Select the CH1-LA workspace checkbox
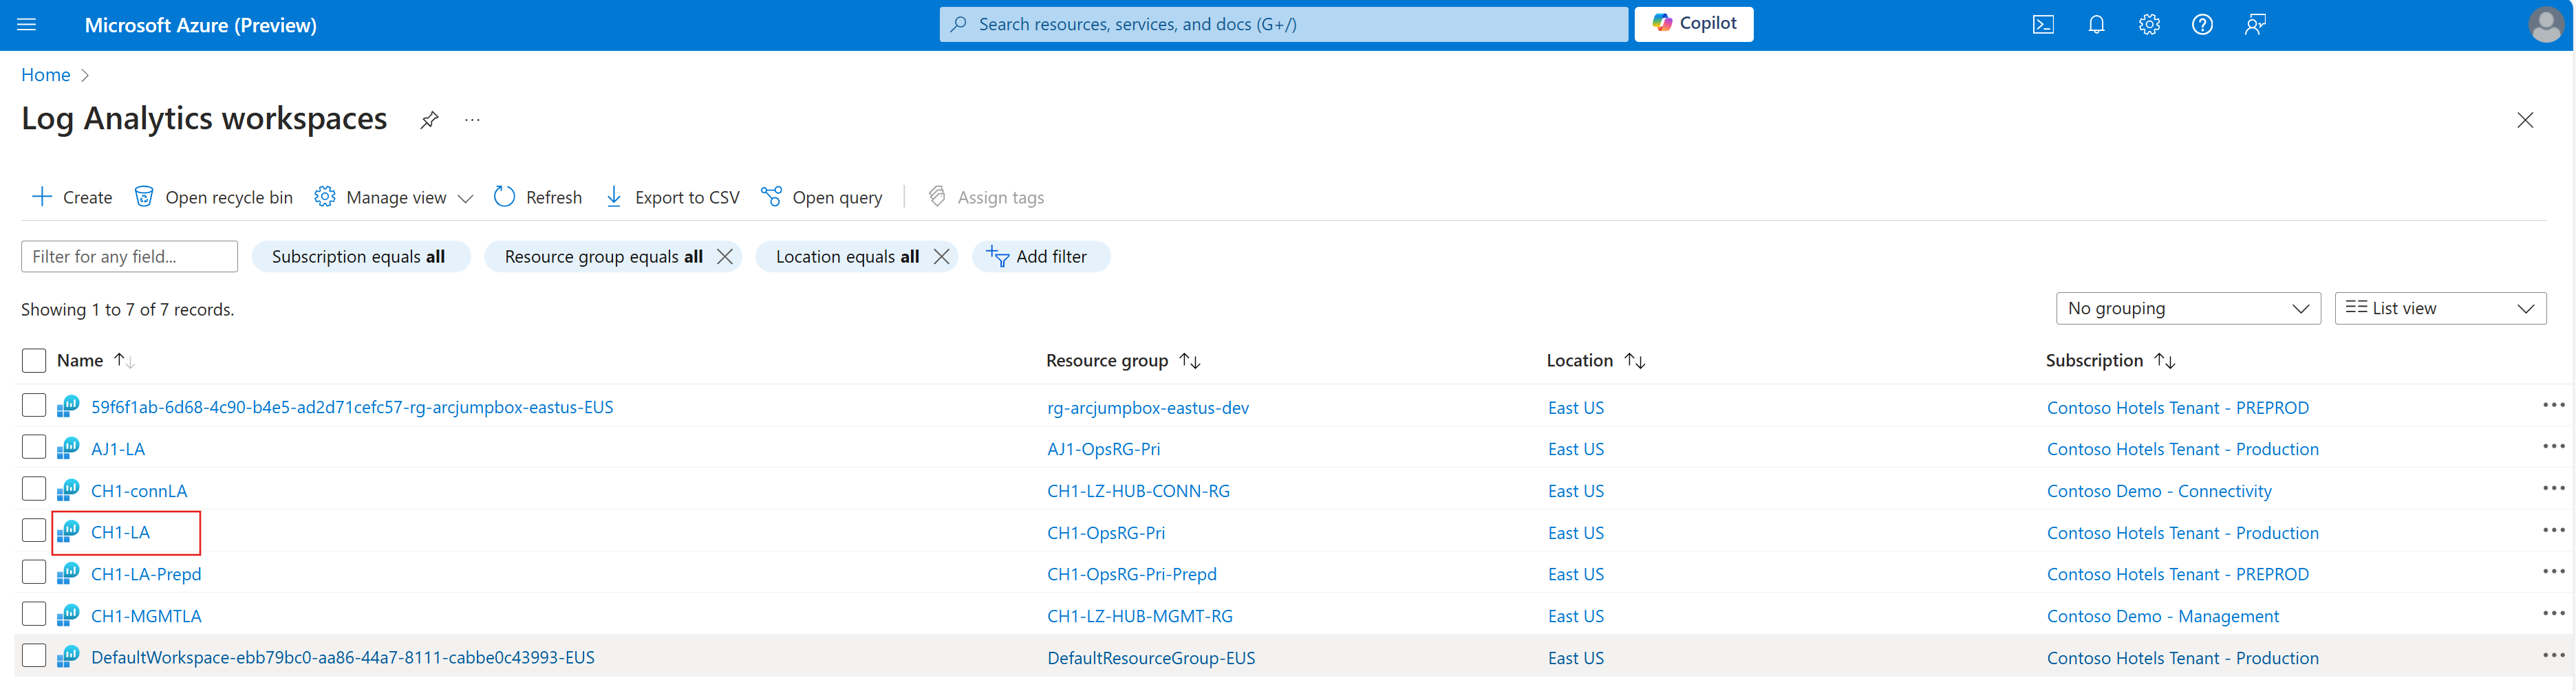Image resolution: width=2576 pixels, height=691 pixels. pos(34,531)
